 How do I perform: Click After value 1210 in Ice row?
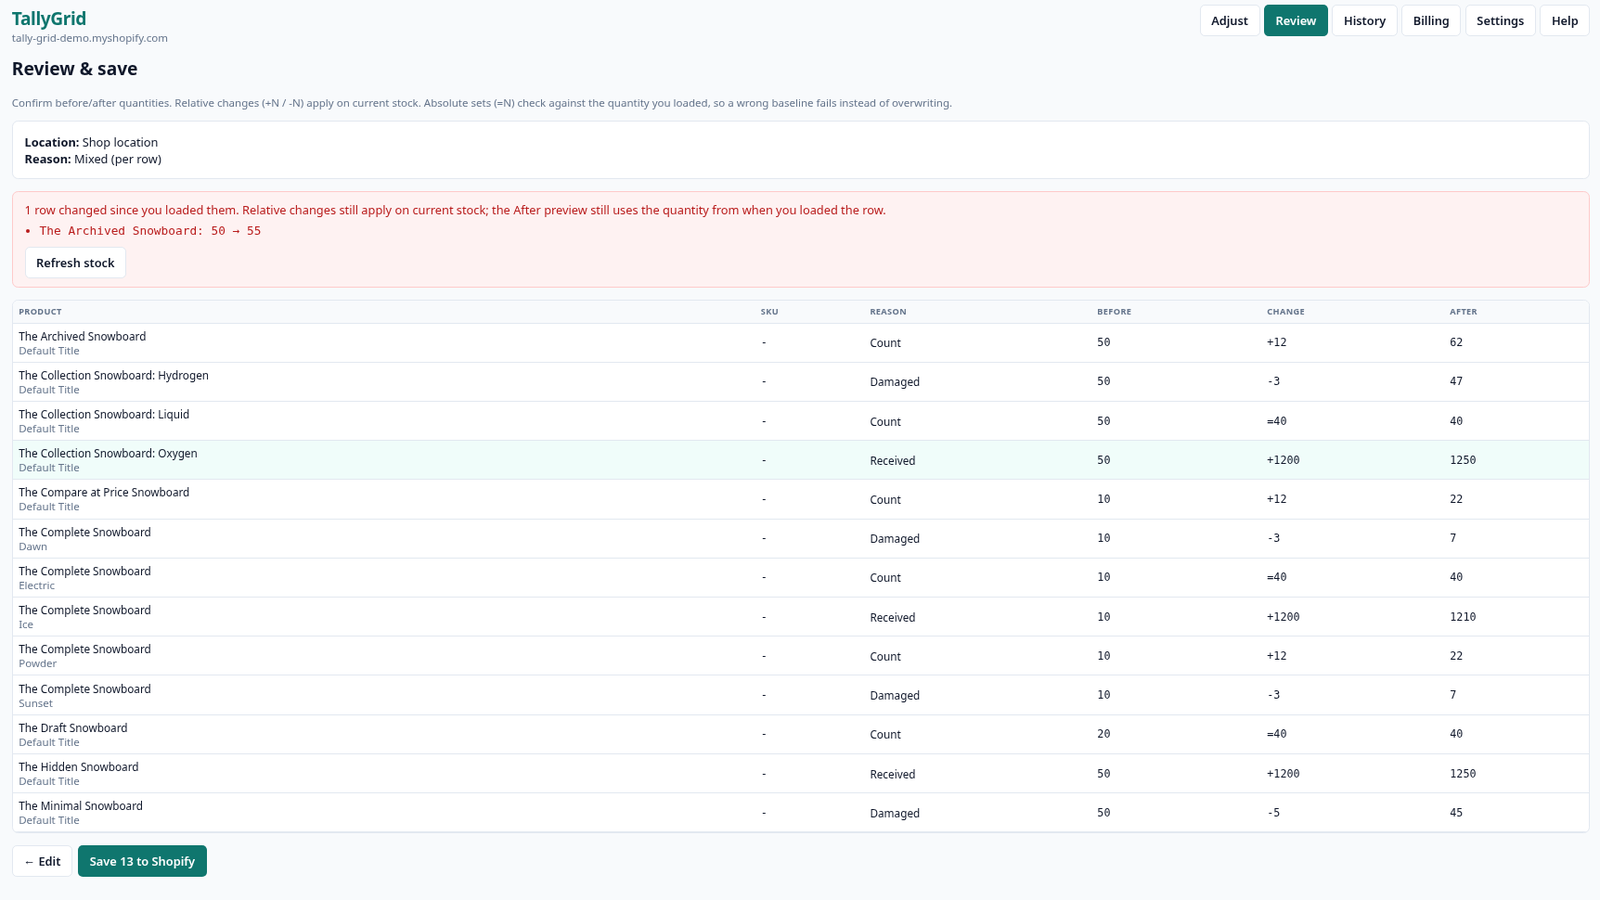(x=1463, y=617)
